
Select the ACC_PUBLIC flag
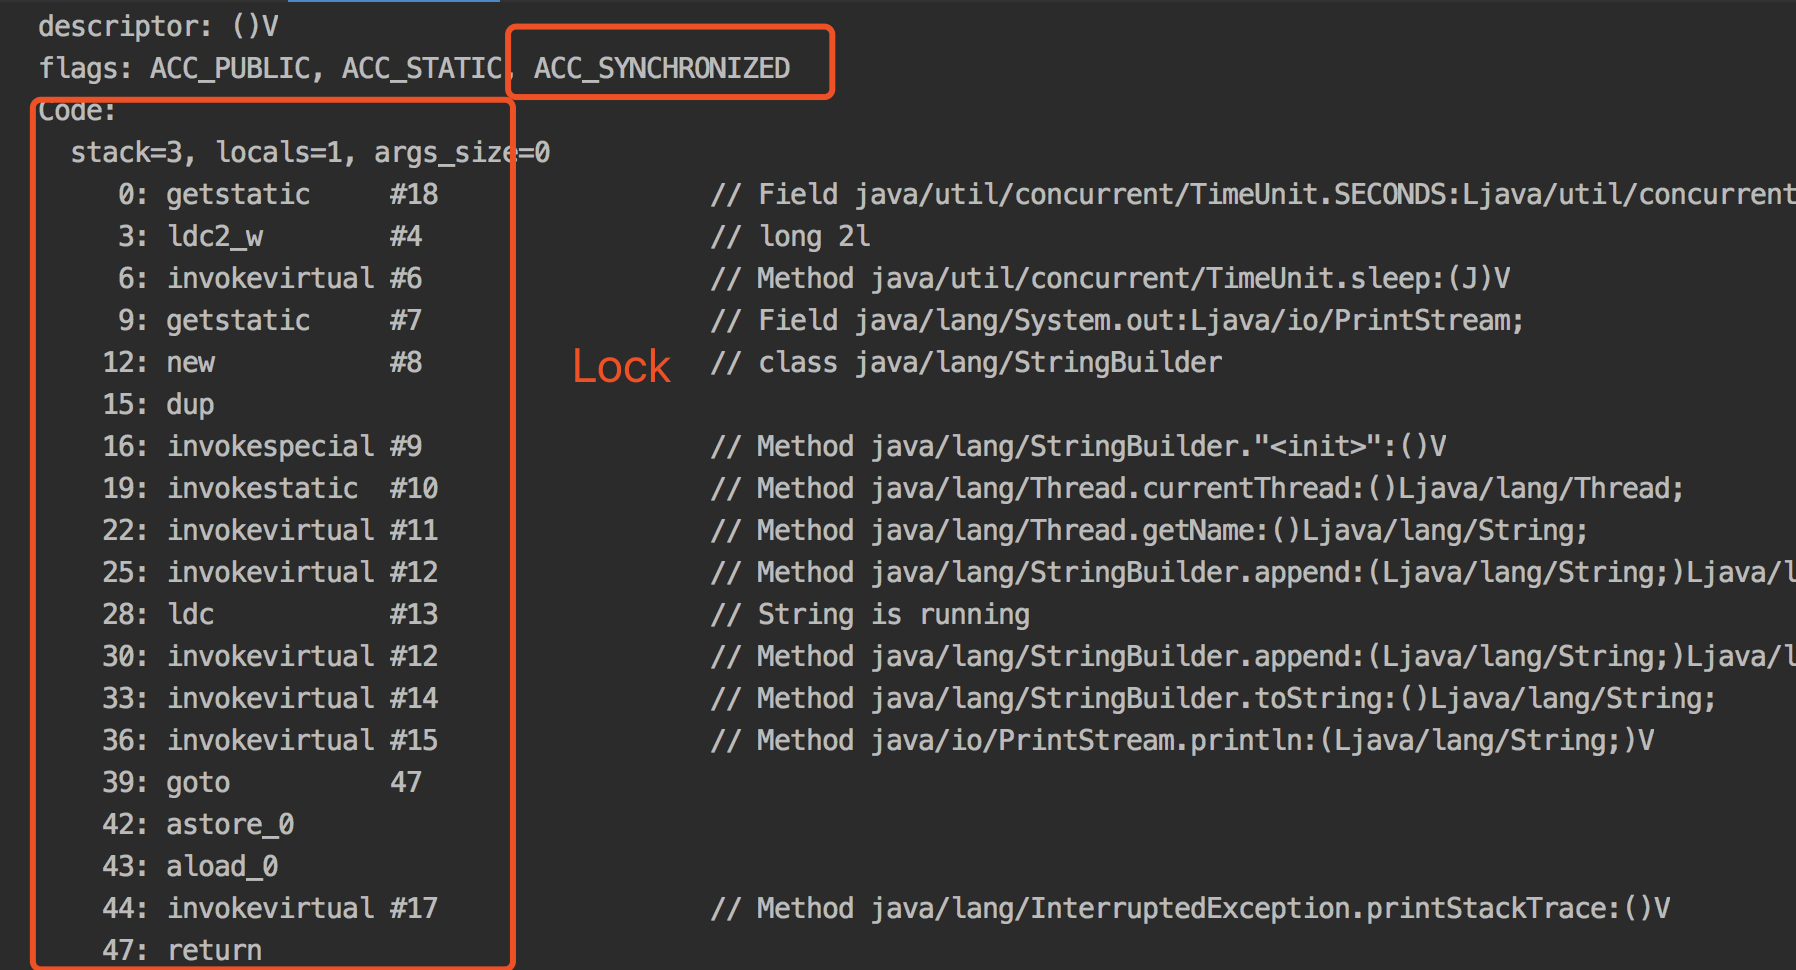point(229,68)
